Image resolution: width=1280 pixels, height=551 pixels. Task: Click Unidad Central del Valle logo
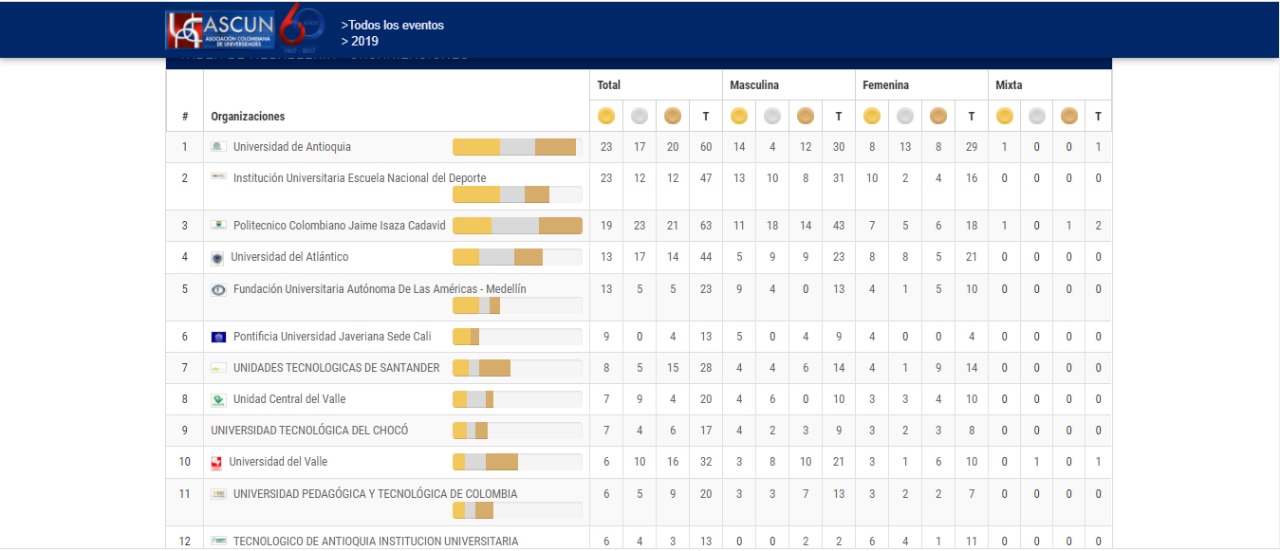(x=218, y=399)
